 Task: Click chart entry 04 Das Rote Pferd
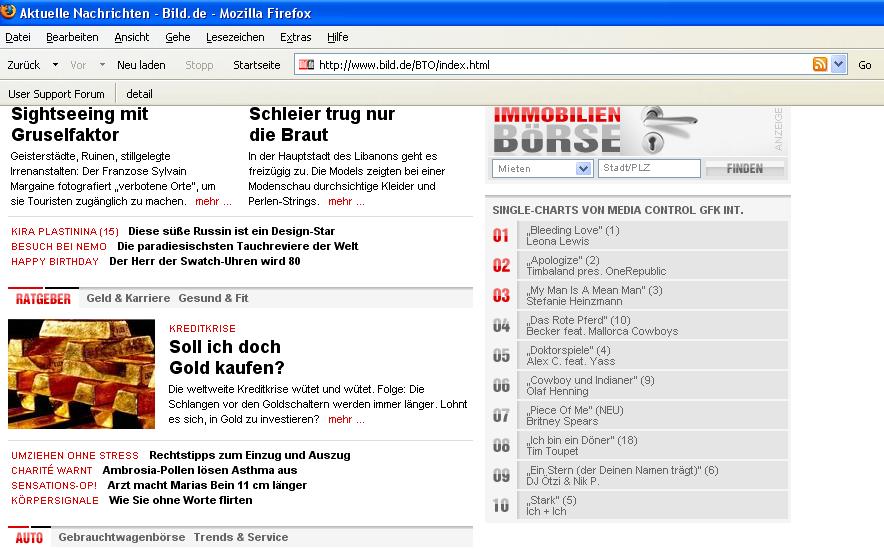pyautogui.click(x=639, y=325)
